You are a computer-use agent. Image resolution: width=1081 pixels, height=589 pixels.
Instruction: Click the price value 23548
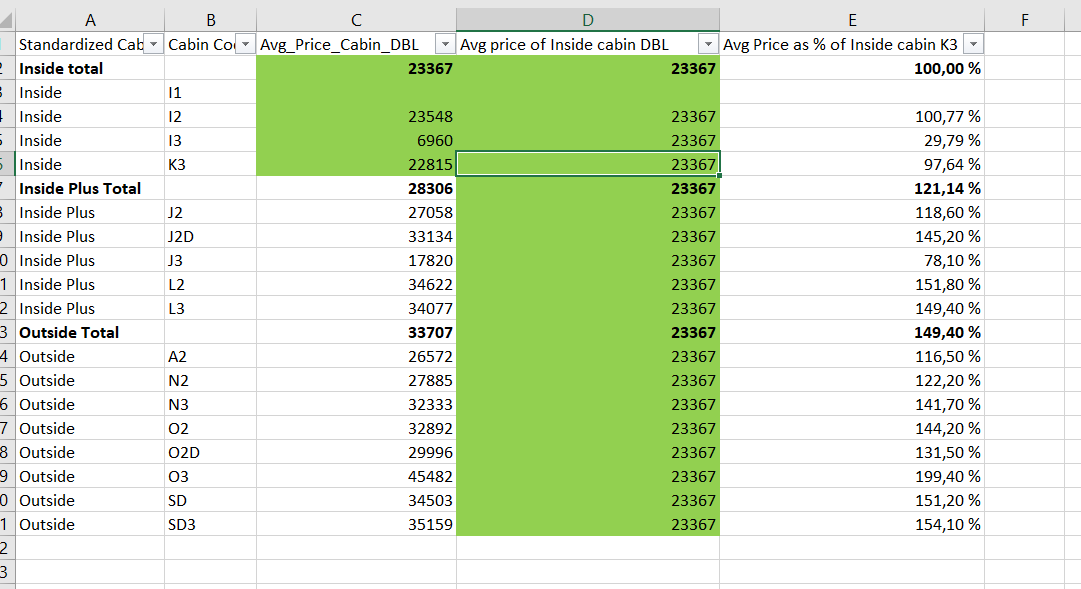(430, 117)
